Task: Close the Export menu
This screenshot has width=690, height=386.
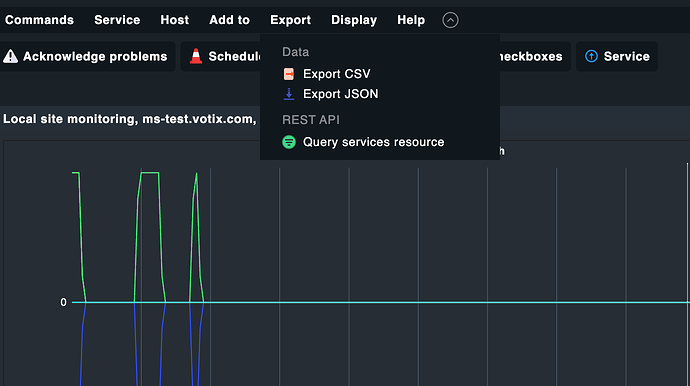Action: (x=290, y=20)
